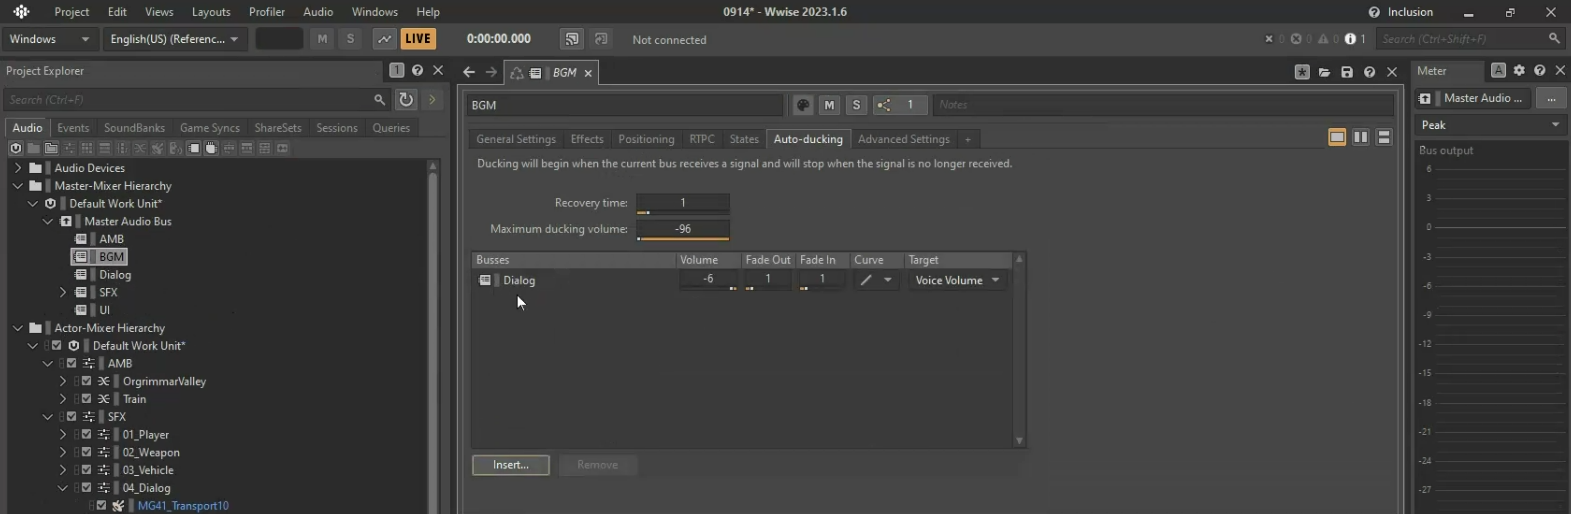Image resolution: width=1571 pixels, height=514 pixels.
Task: Click the references share icon showing 1
Action: coord(899,105)
